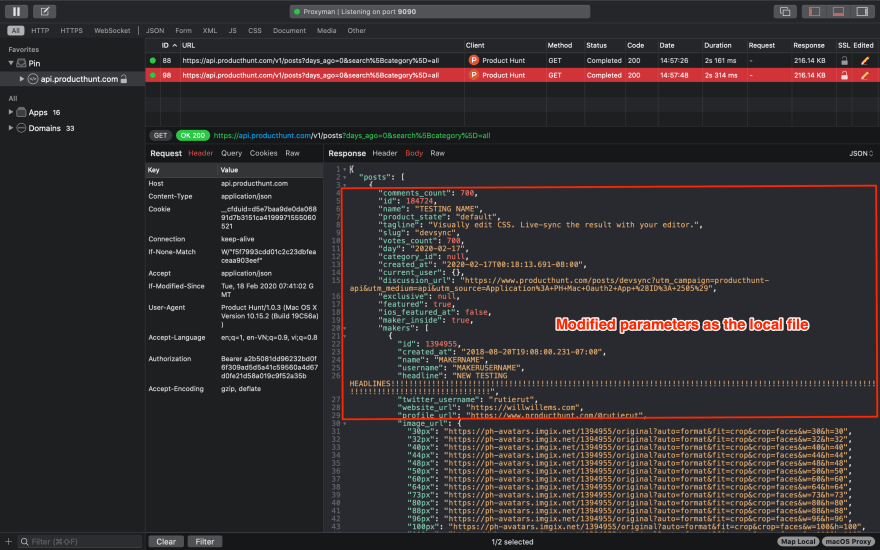Filter traffic by HTTP
Screen dimensions: 880x550
pos(40,30)
